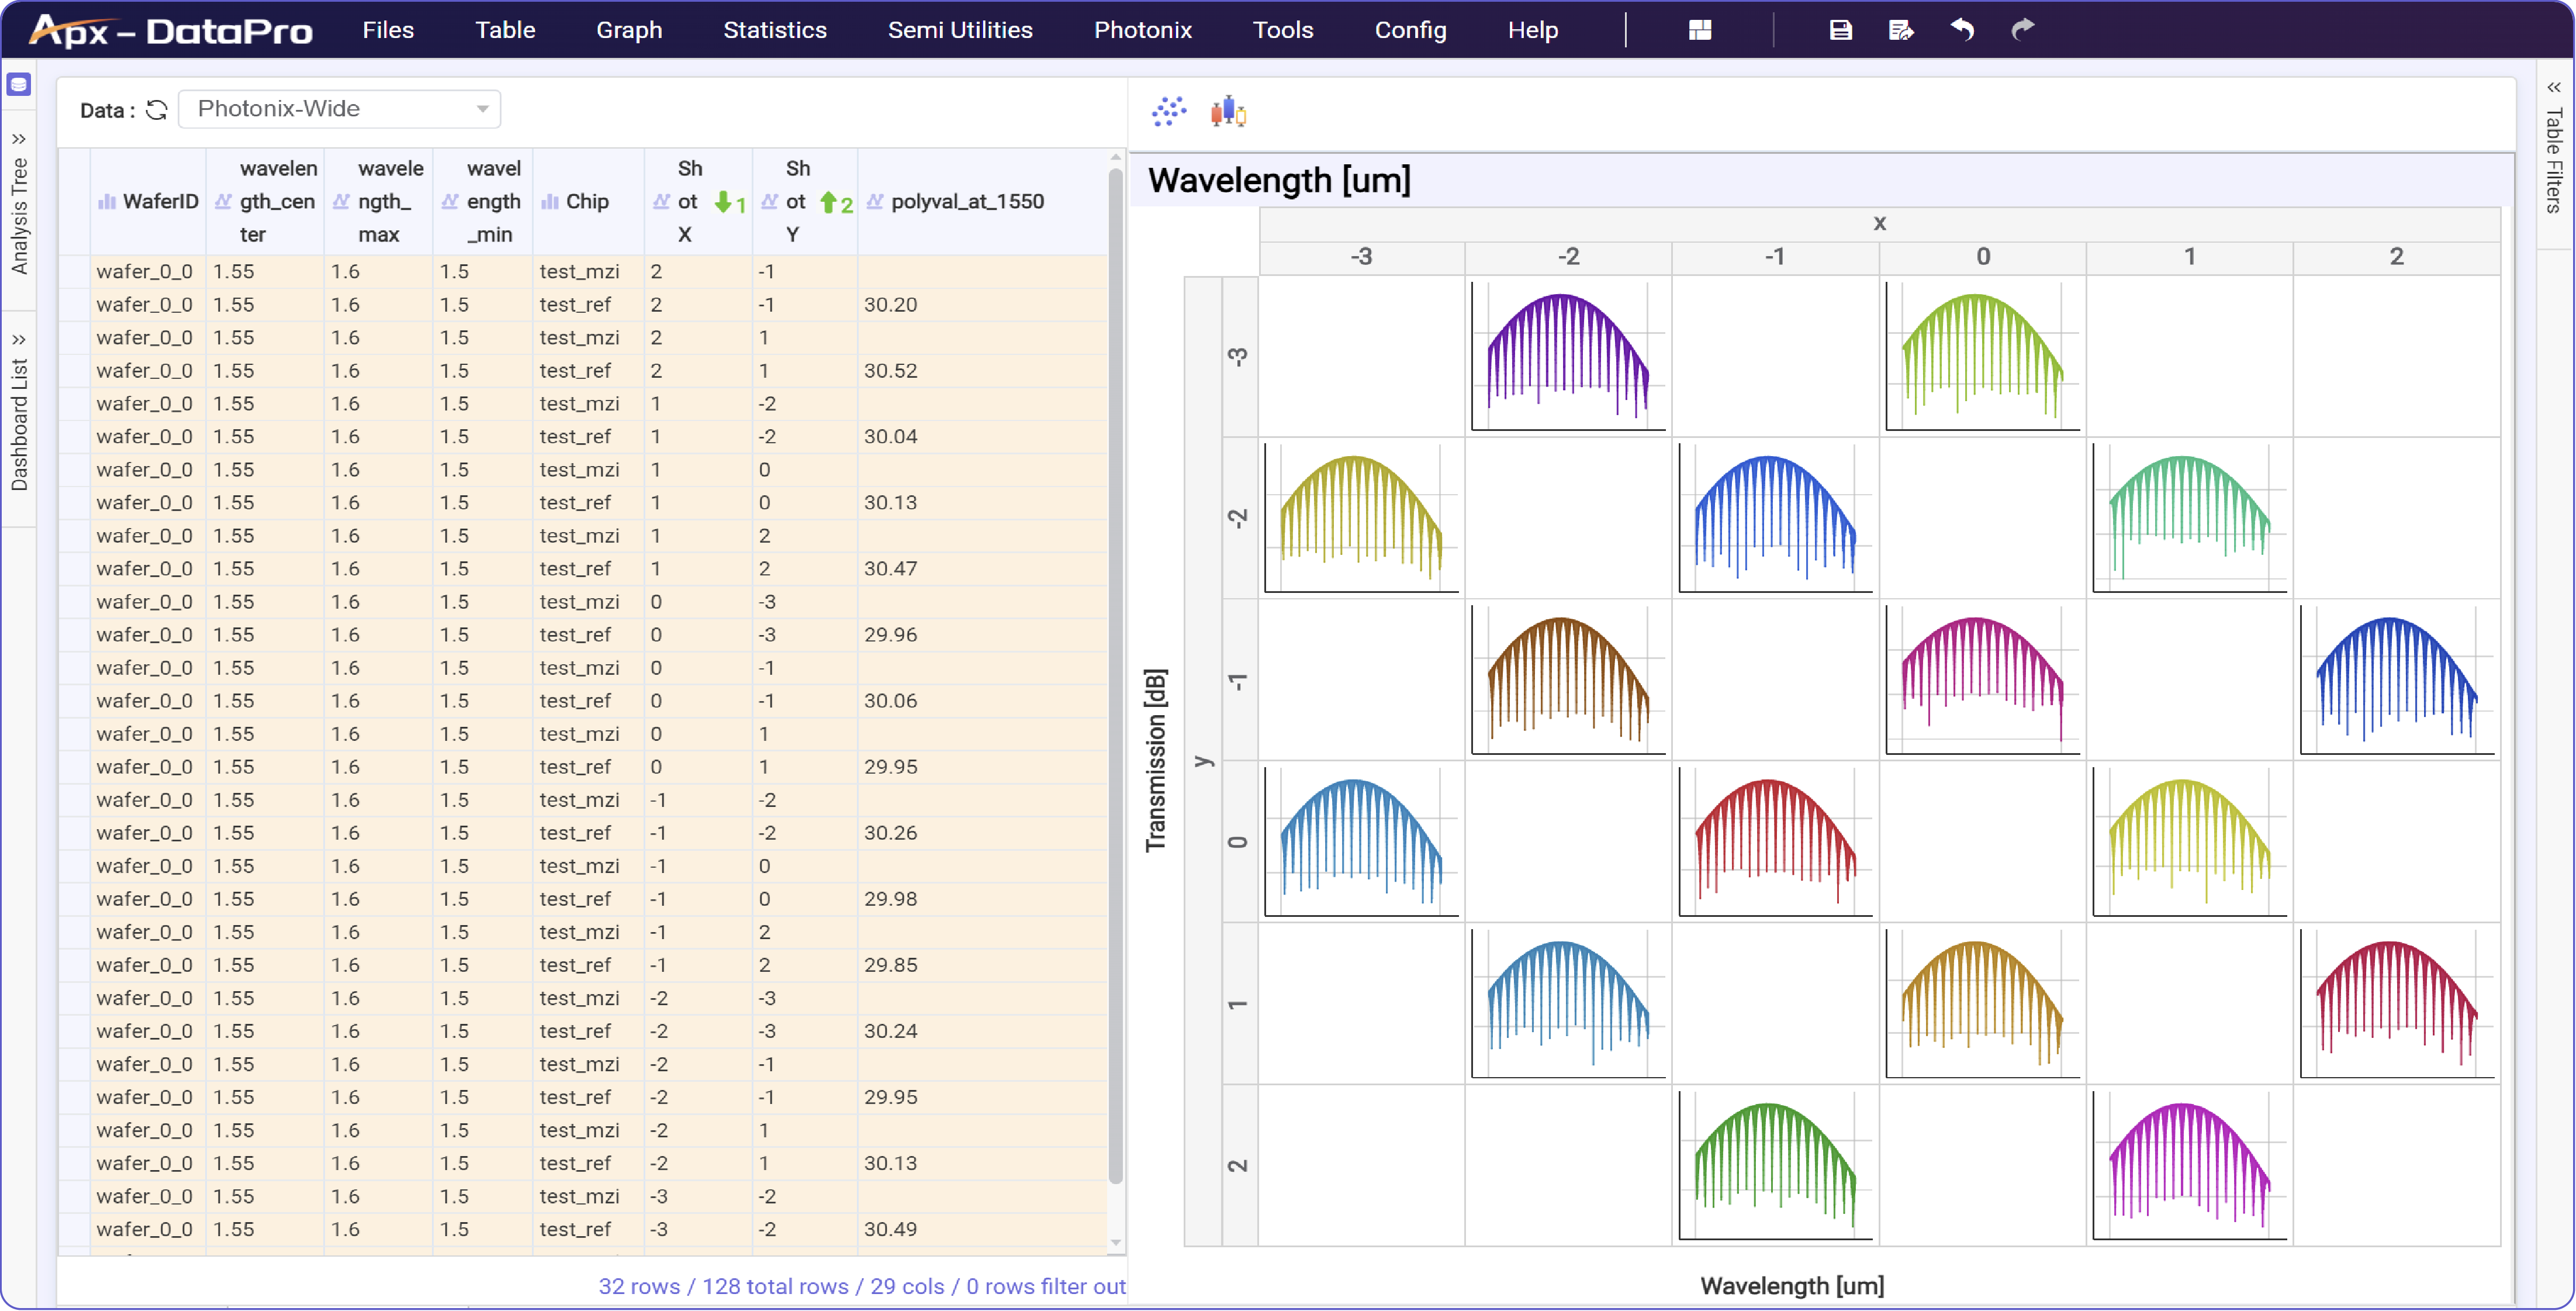This screenshot has height=1311, width=2576.
Task: Open the Statistics menu
Action: (x=775, y=30)
